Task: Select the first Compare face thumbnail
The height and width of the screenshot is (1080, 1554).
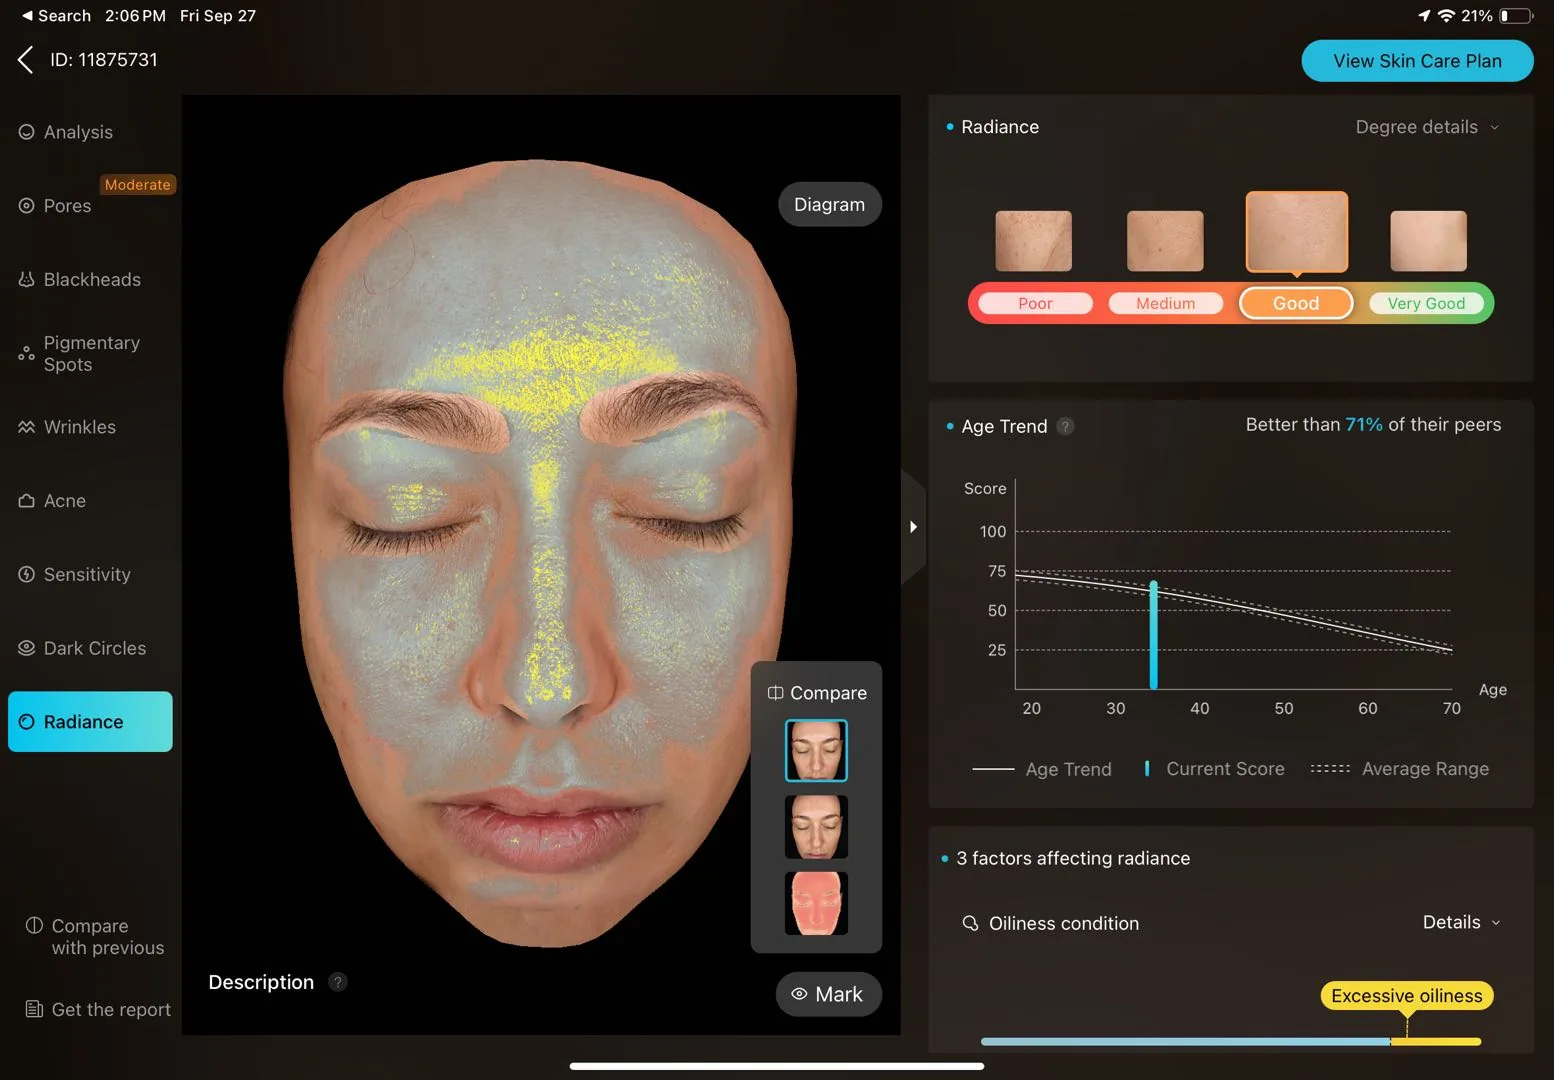Action: [816, 750]
